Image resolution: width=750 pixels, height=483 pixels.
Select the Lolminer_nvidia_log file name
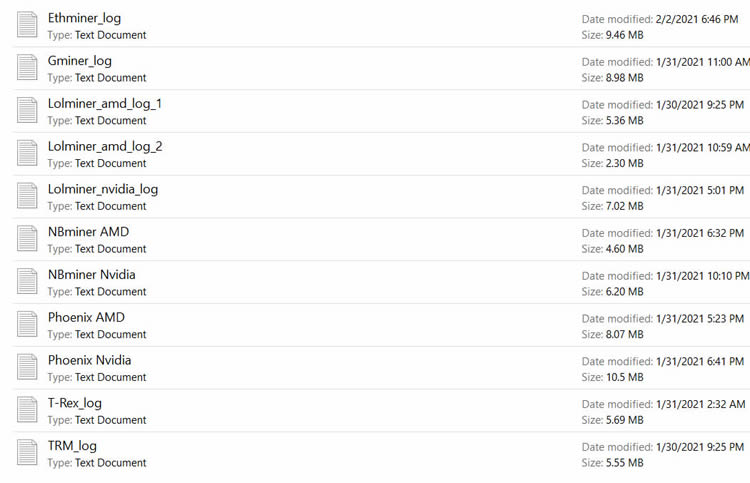coord(103,189)
